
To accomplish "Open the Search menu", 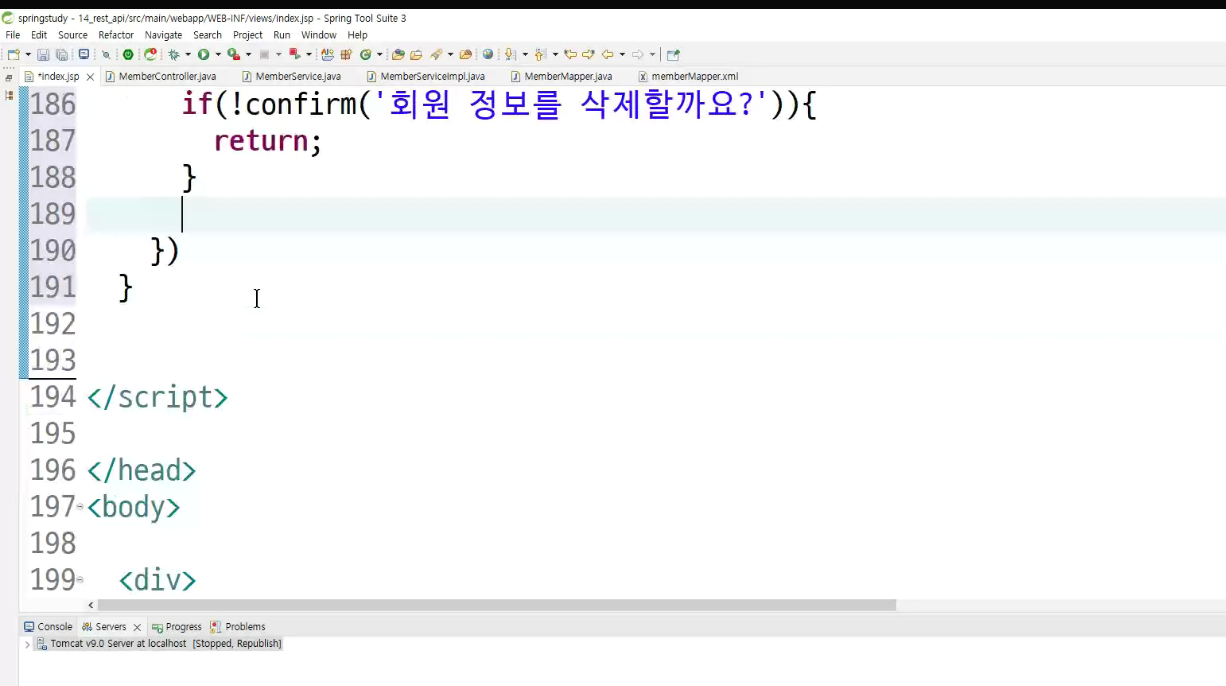I will (208, 35).
